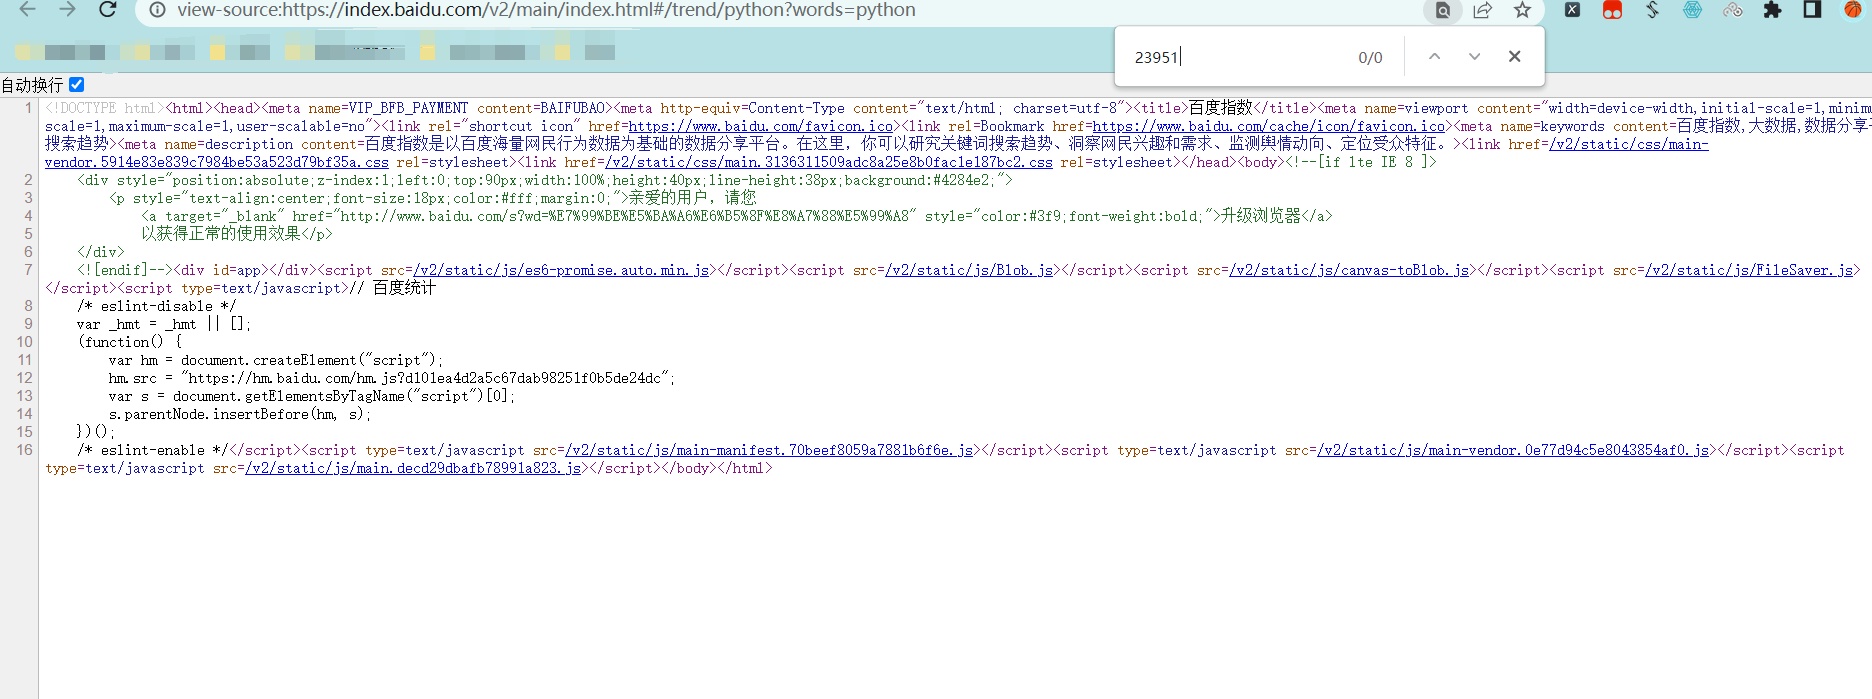
Task: Jump to previous find result
Action: click(1434, 57)
